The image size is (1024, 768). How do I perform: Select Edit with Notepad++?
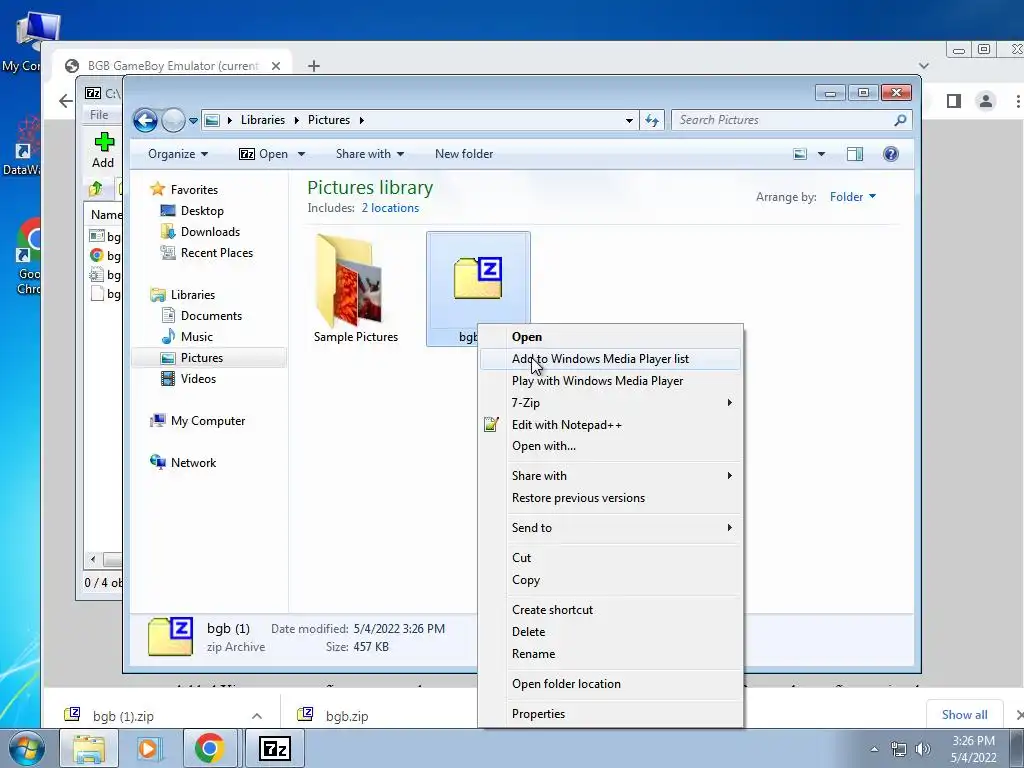[610, 424]
